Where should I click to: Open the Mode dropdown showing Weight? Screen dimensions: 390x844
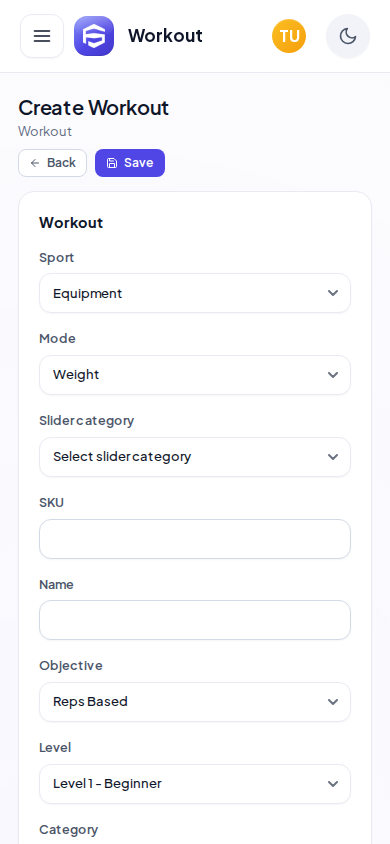pyautogui.click(x=195, y=375)
